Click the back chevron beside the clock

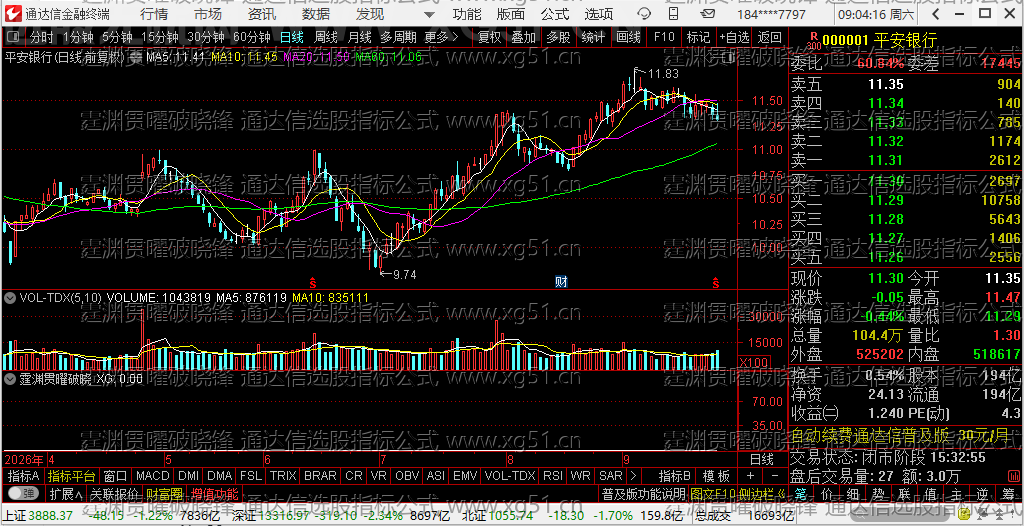[x=936, y=14]
